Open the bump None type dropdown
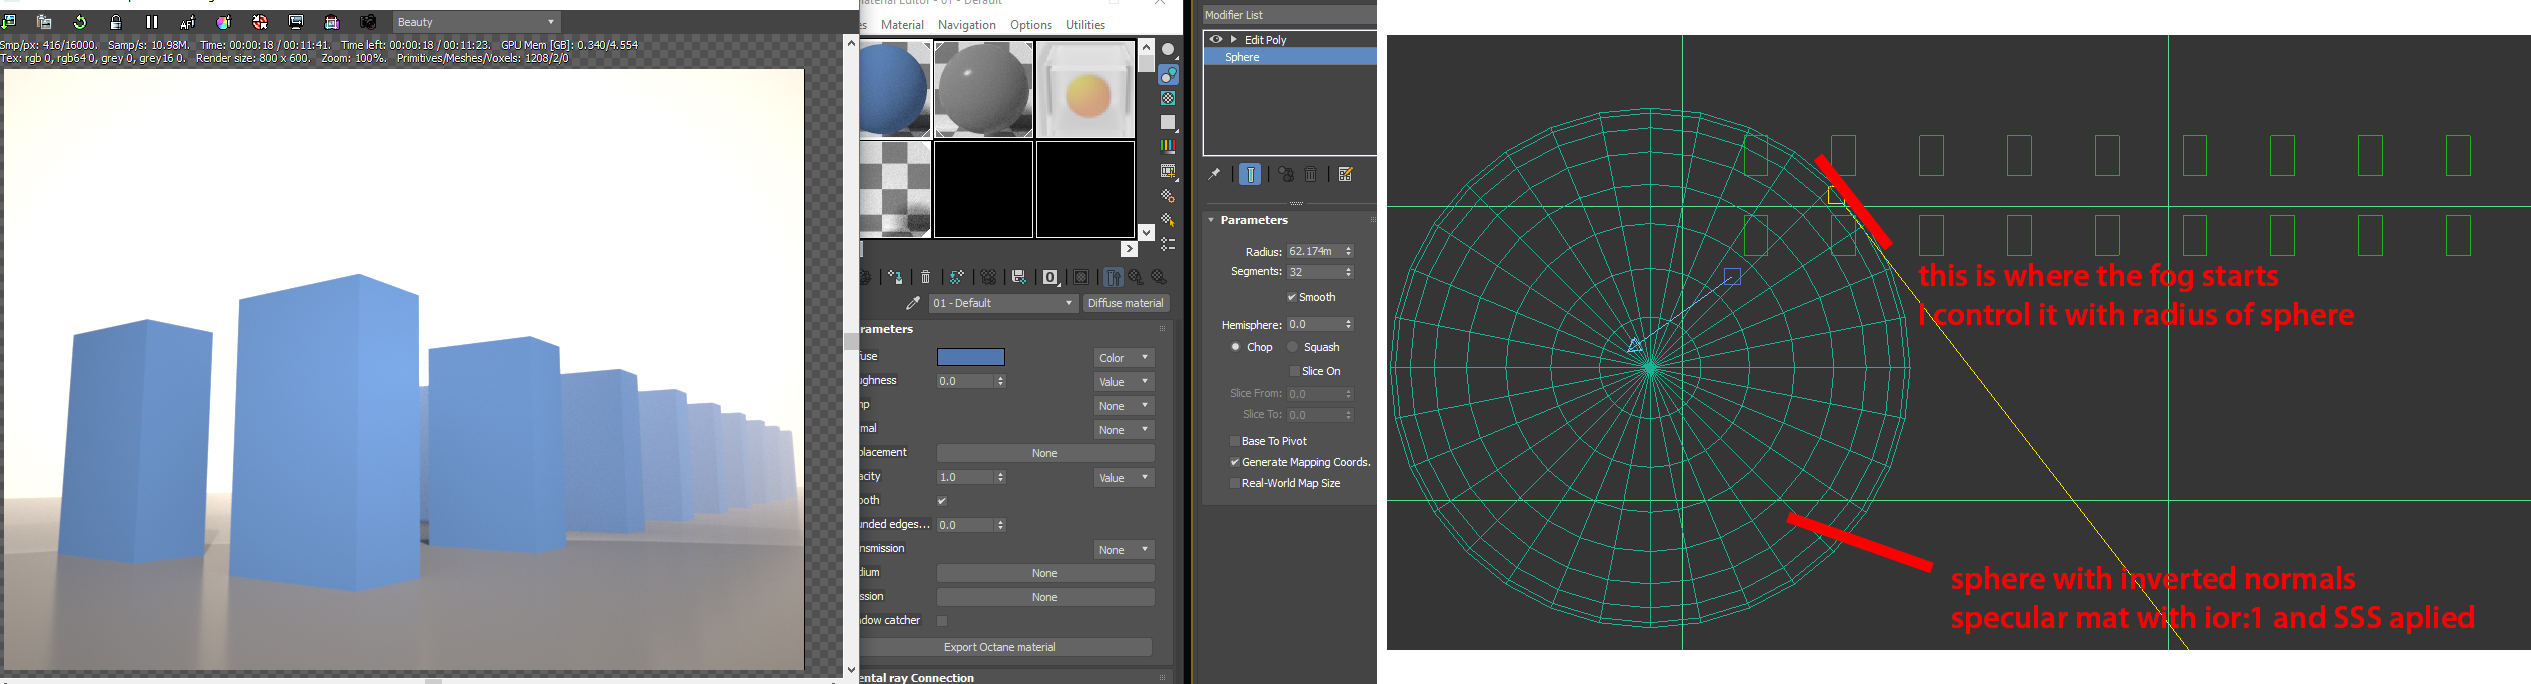Image resolution: width=2531 pixels, height=684 pixels. [x=1124, y=405]
